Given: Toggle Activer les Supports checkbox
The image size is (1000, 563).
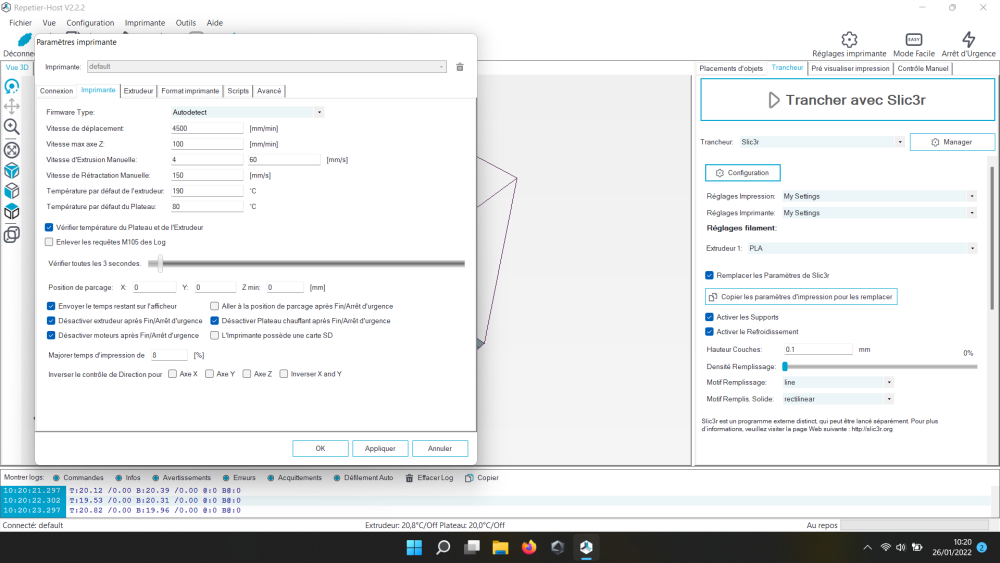Looking at the screenshot, I should [709, 317].
